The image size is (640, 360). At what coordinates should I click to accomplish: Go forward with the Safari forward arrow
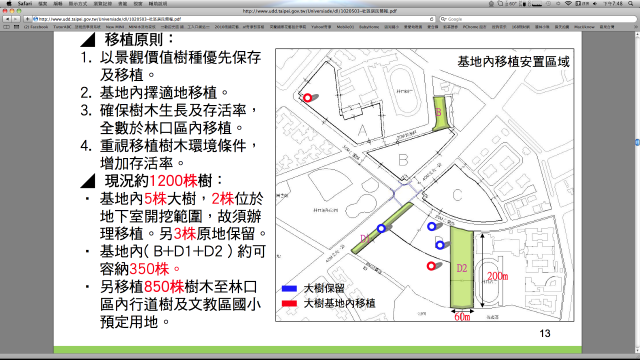pos(16,19)
